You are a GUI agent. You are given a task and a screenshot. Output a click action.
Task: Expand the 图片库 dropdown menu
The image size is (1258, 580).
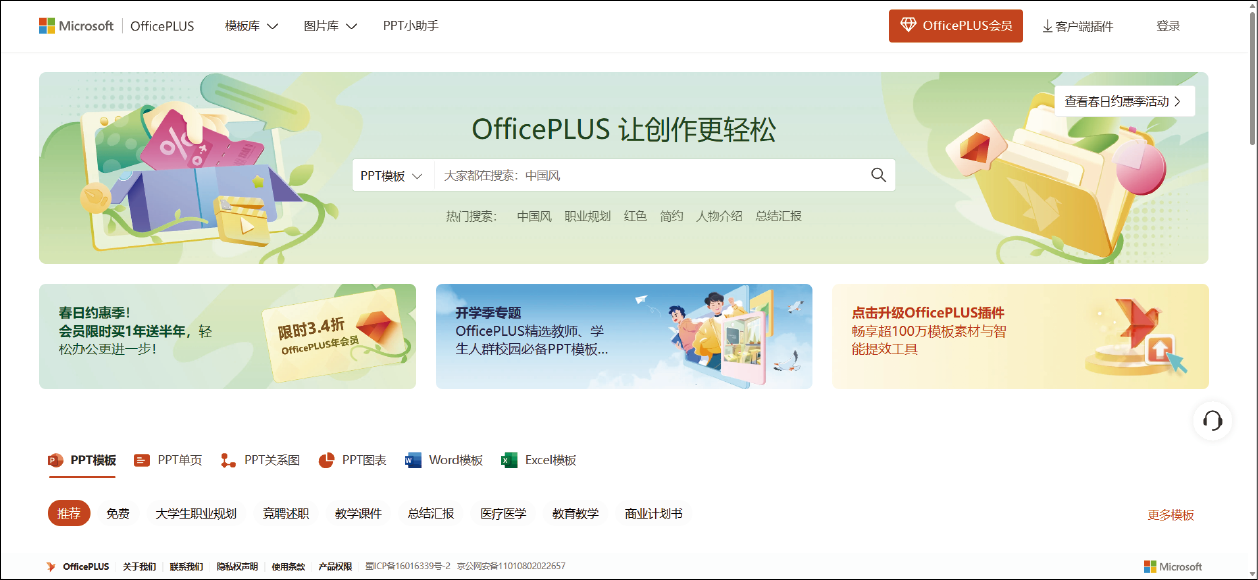click(330, 26)
